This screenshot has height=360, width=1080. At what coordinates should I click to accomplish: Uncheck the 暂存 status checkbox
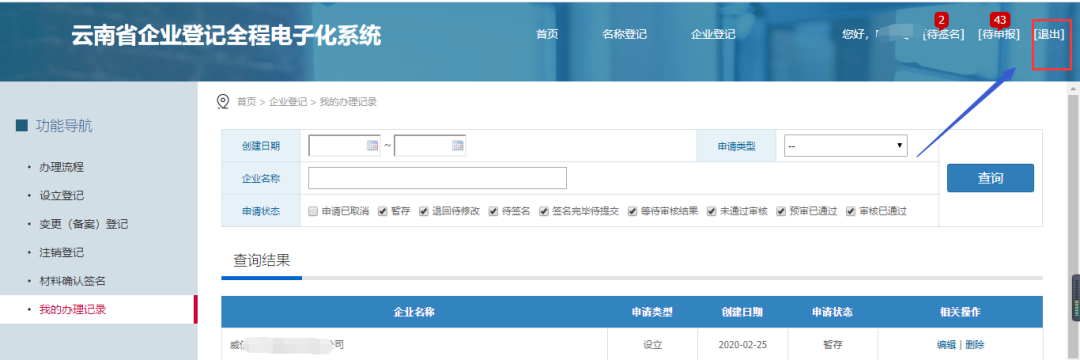click(x=383, y=211)
